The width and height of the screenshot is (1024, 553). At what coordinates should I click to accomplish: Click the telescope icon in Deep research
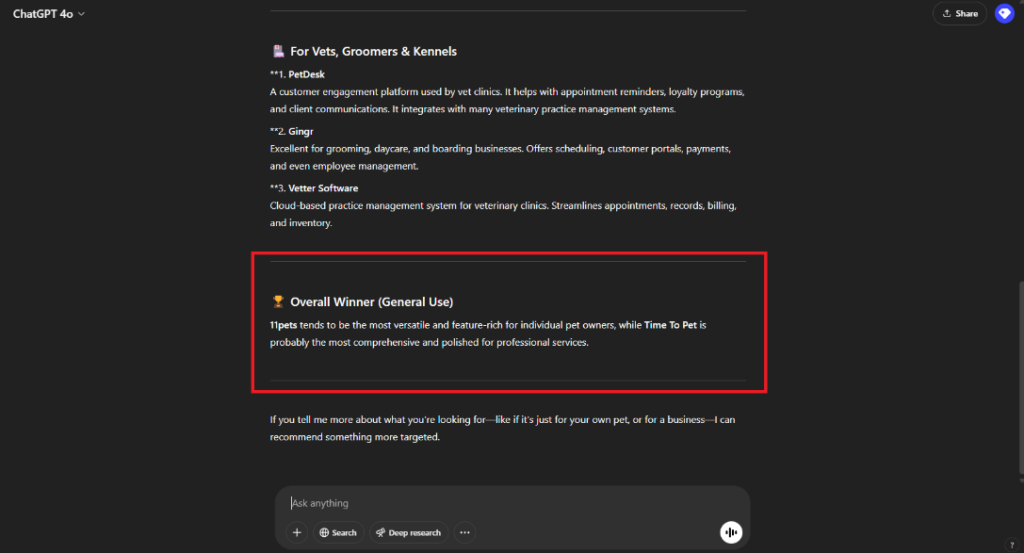tap(380, 533)
